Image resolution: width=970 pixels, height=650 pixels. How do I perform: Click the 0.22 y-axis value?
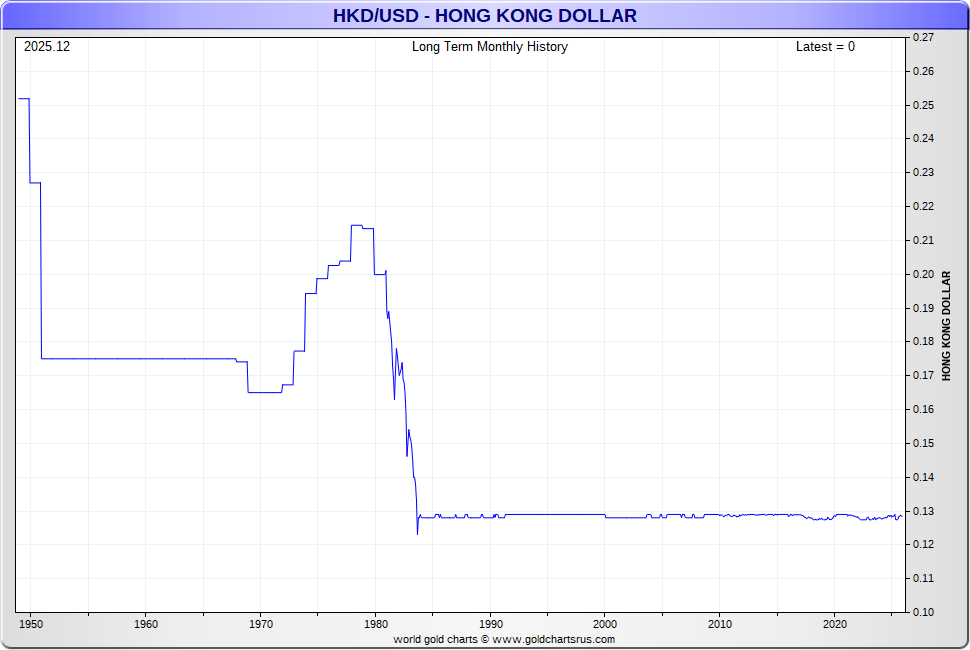(924, 207)
